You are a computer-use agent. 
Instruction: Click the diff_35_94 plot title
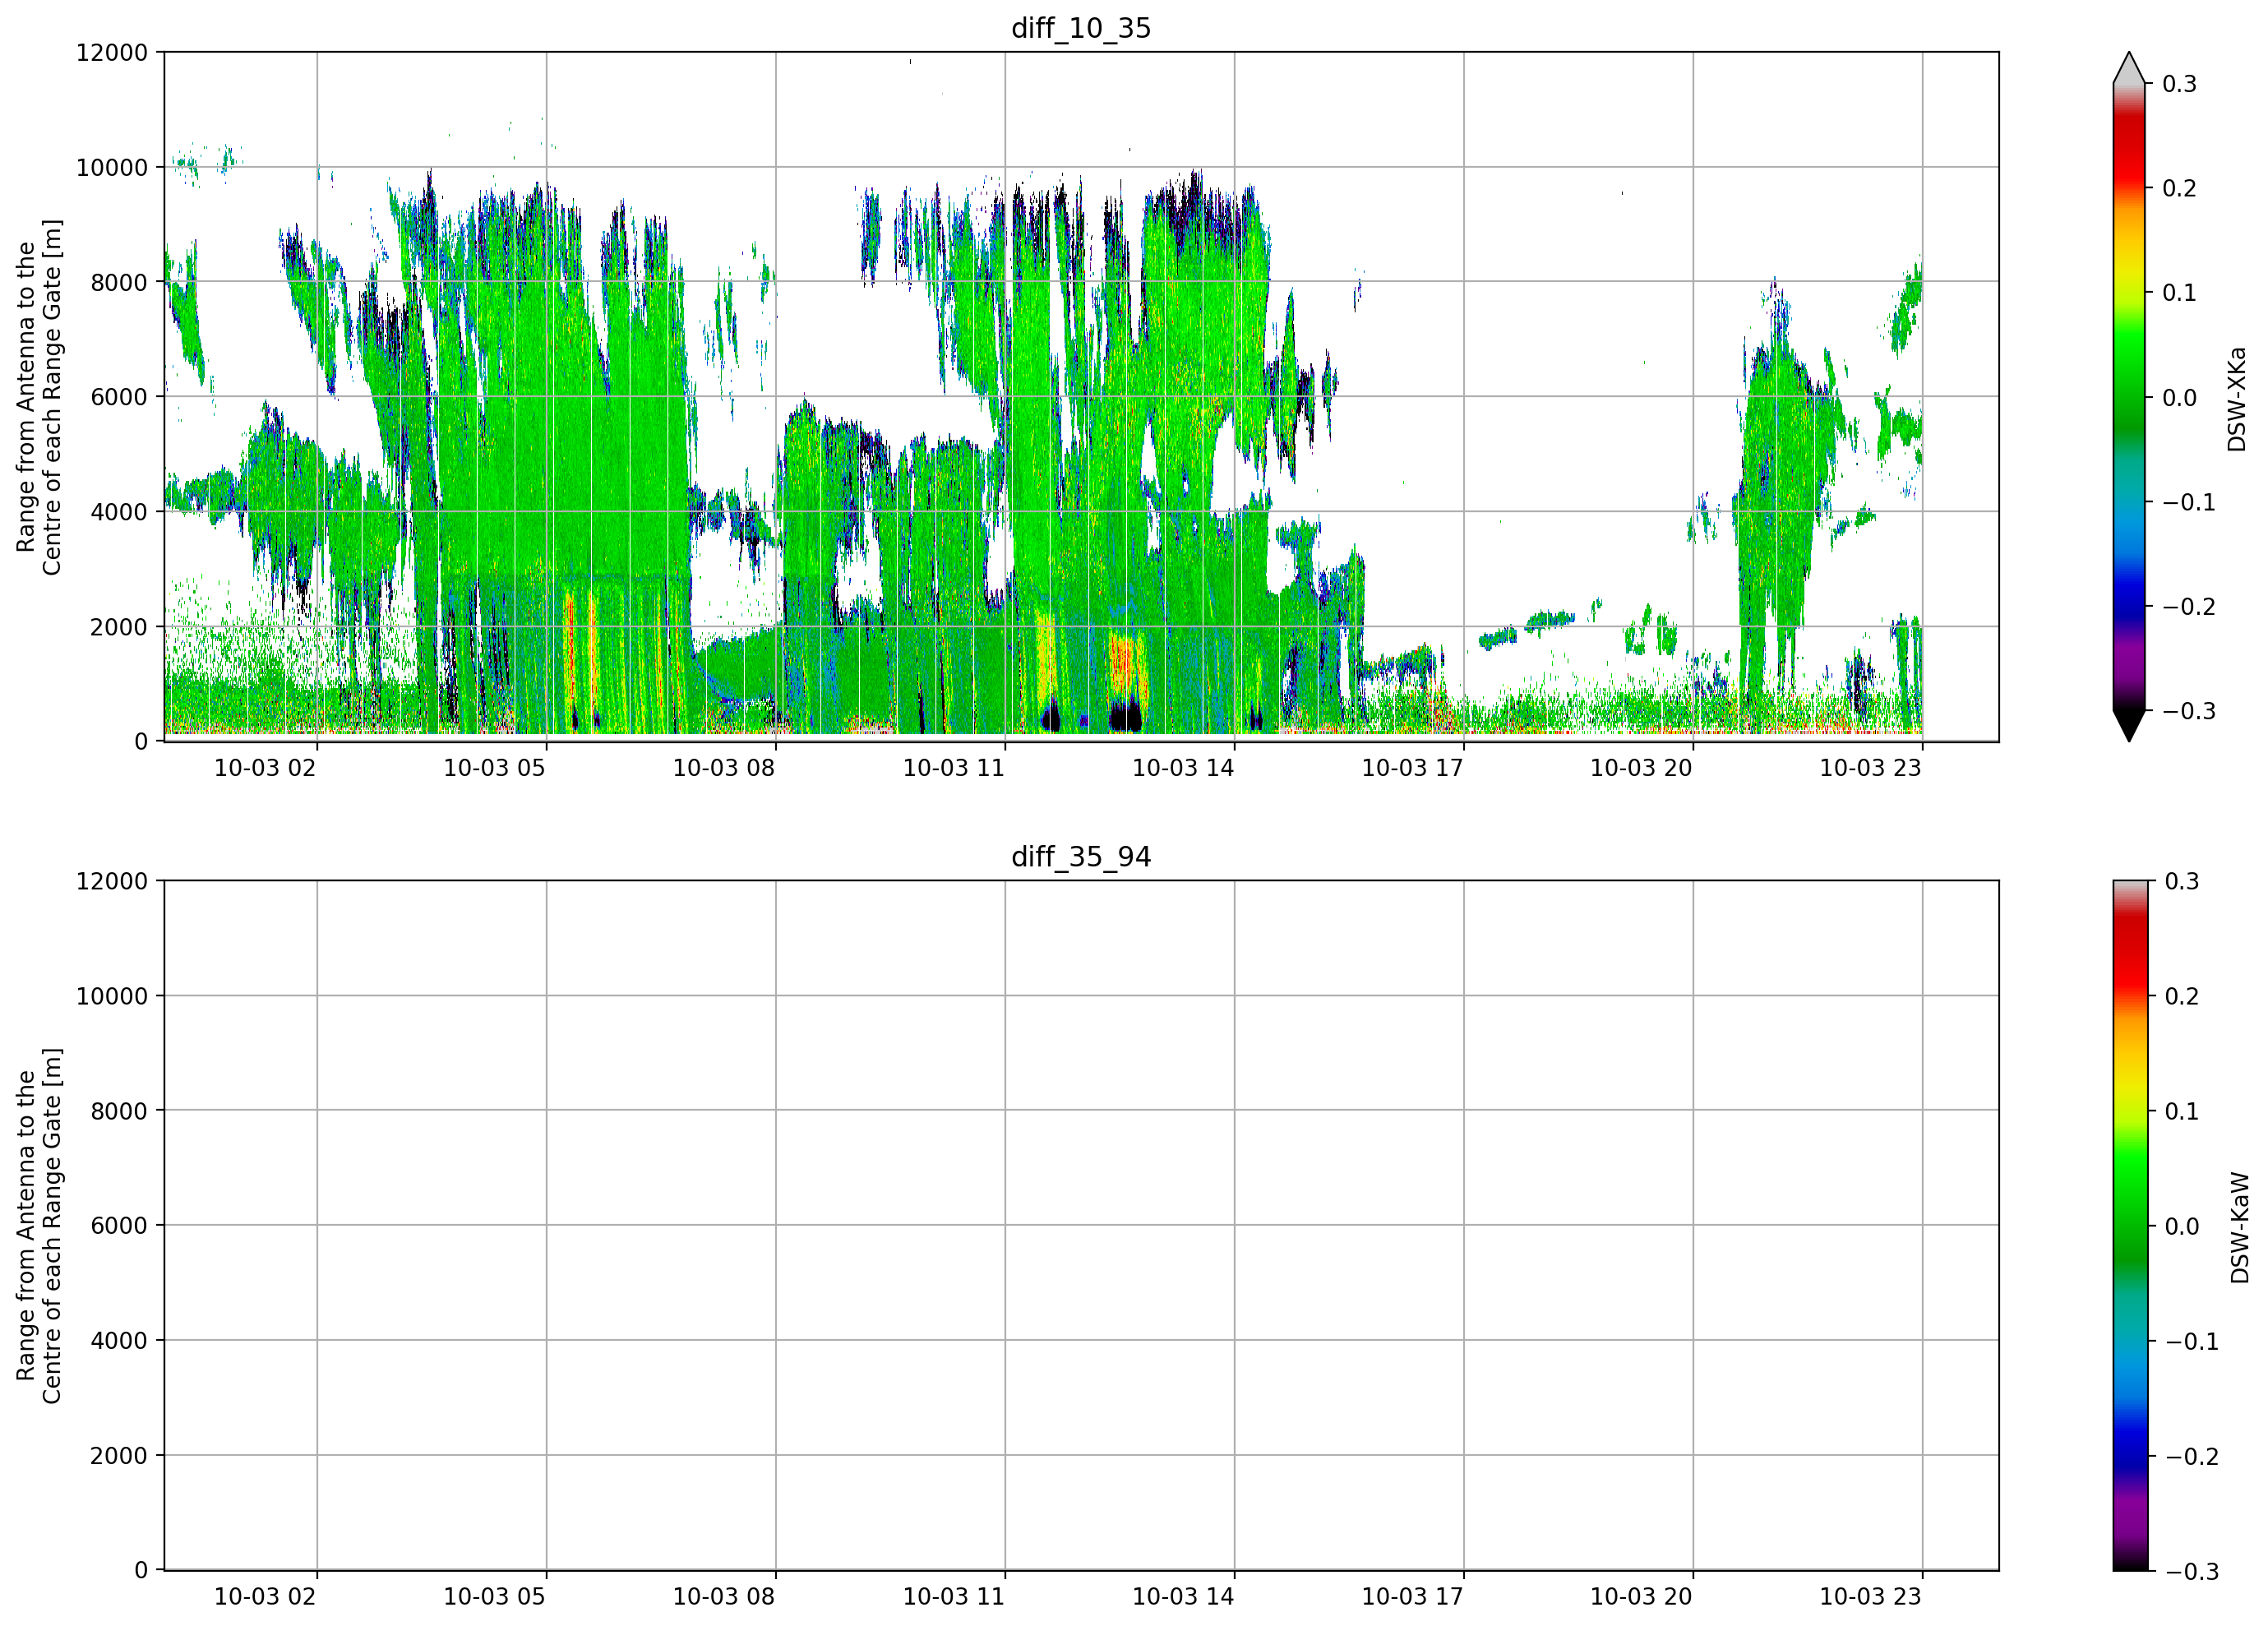tap(1081, 857)
